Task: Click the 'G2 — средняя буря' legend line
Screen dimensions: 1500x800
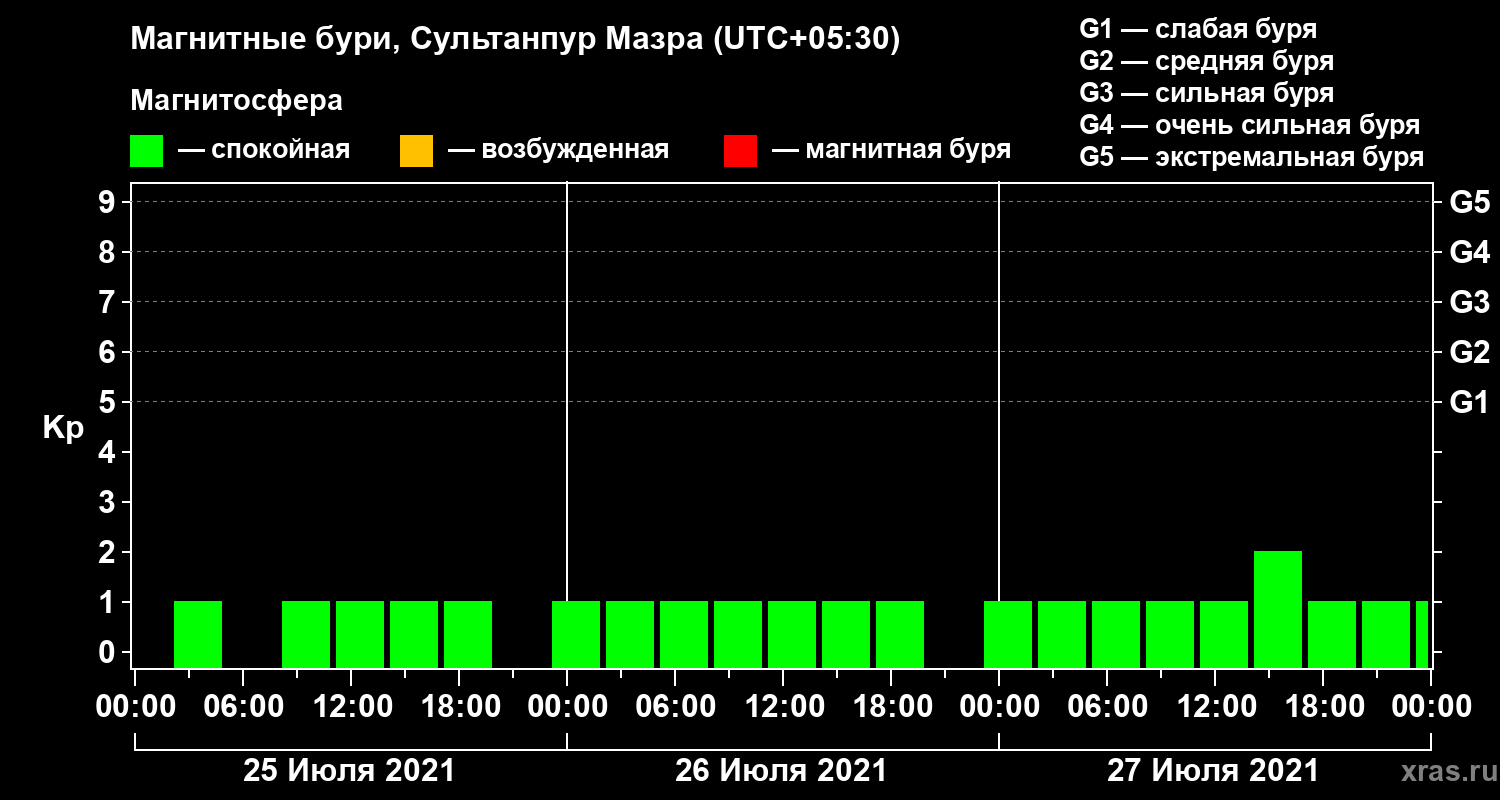Action: coord(1207,61)
